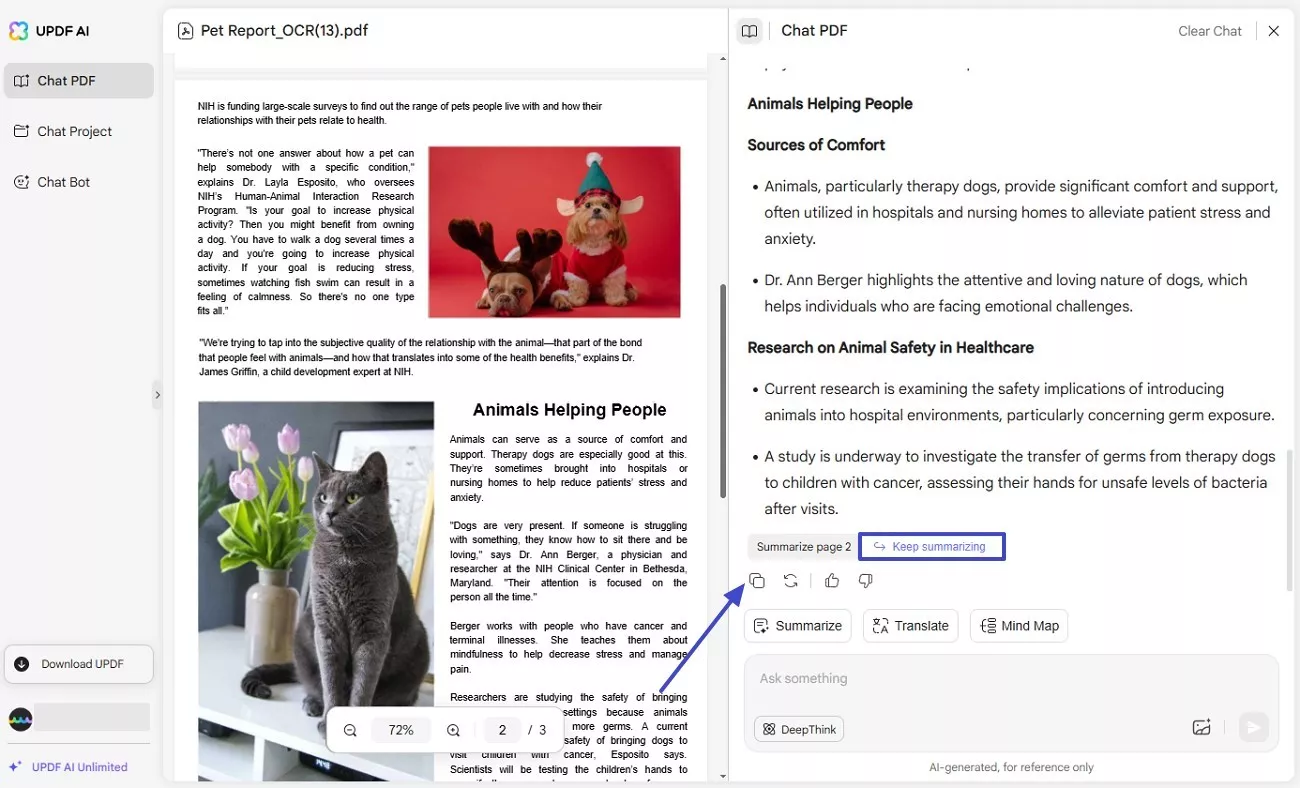Click the Keep summarizing suggestion
This screenshot has width=1300, height=788.
(x=931, y=547)
